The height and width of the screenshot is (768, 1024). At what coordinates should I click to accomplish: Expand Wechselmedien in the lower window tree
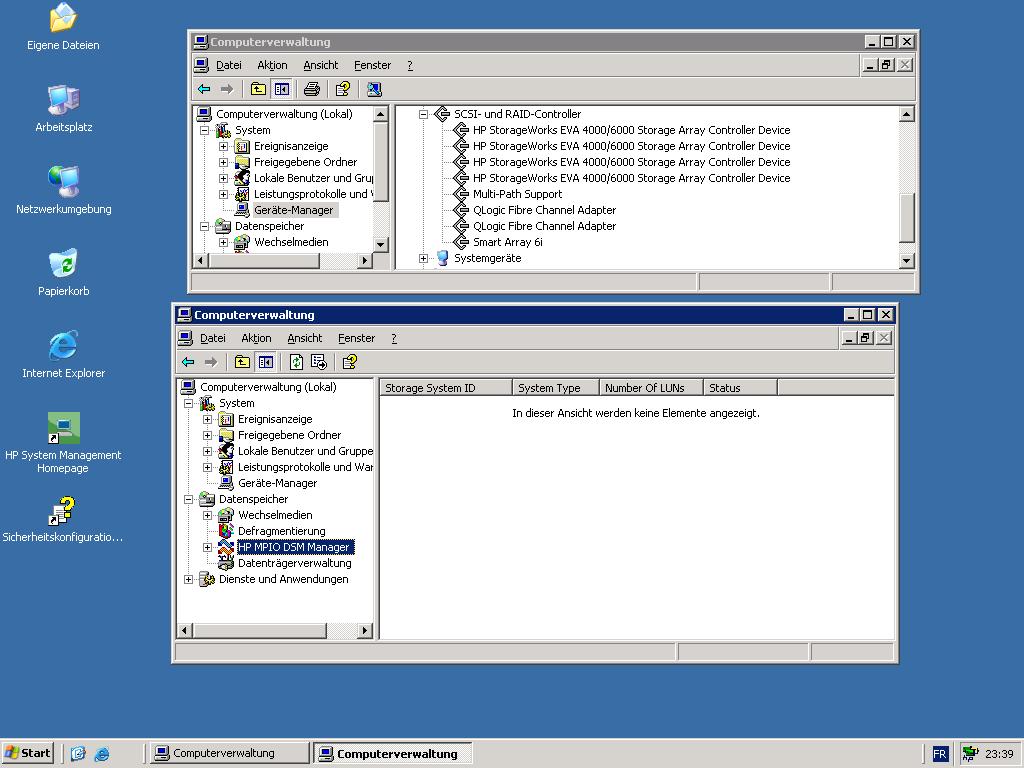click(x=208, y=515)
